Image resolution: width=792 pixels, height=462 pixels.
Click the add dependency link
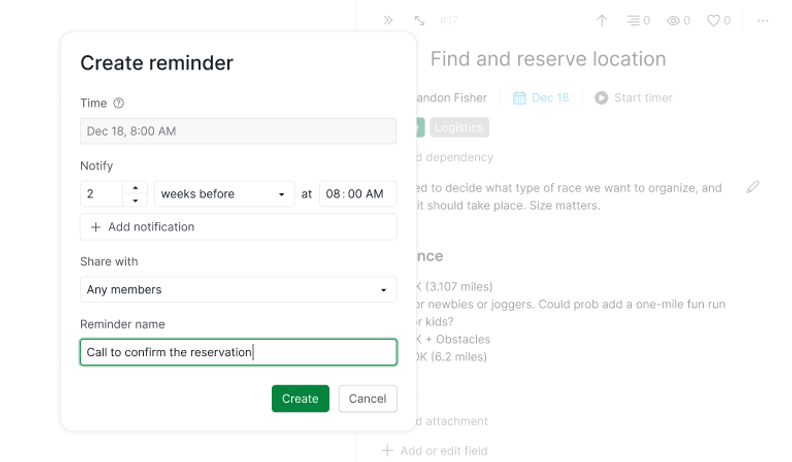coord(454,158)
